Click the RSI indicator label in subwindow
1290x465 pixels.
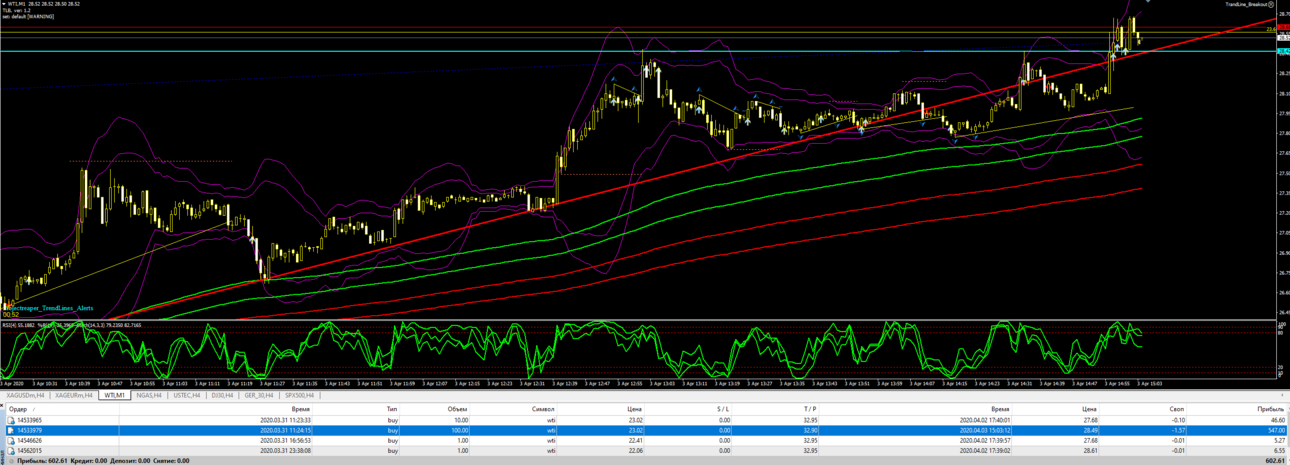click(x=70, y=324)
